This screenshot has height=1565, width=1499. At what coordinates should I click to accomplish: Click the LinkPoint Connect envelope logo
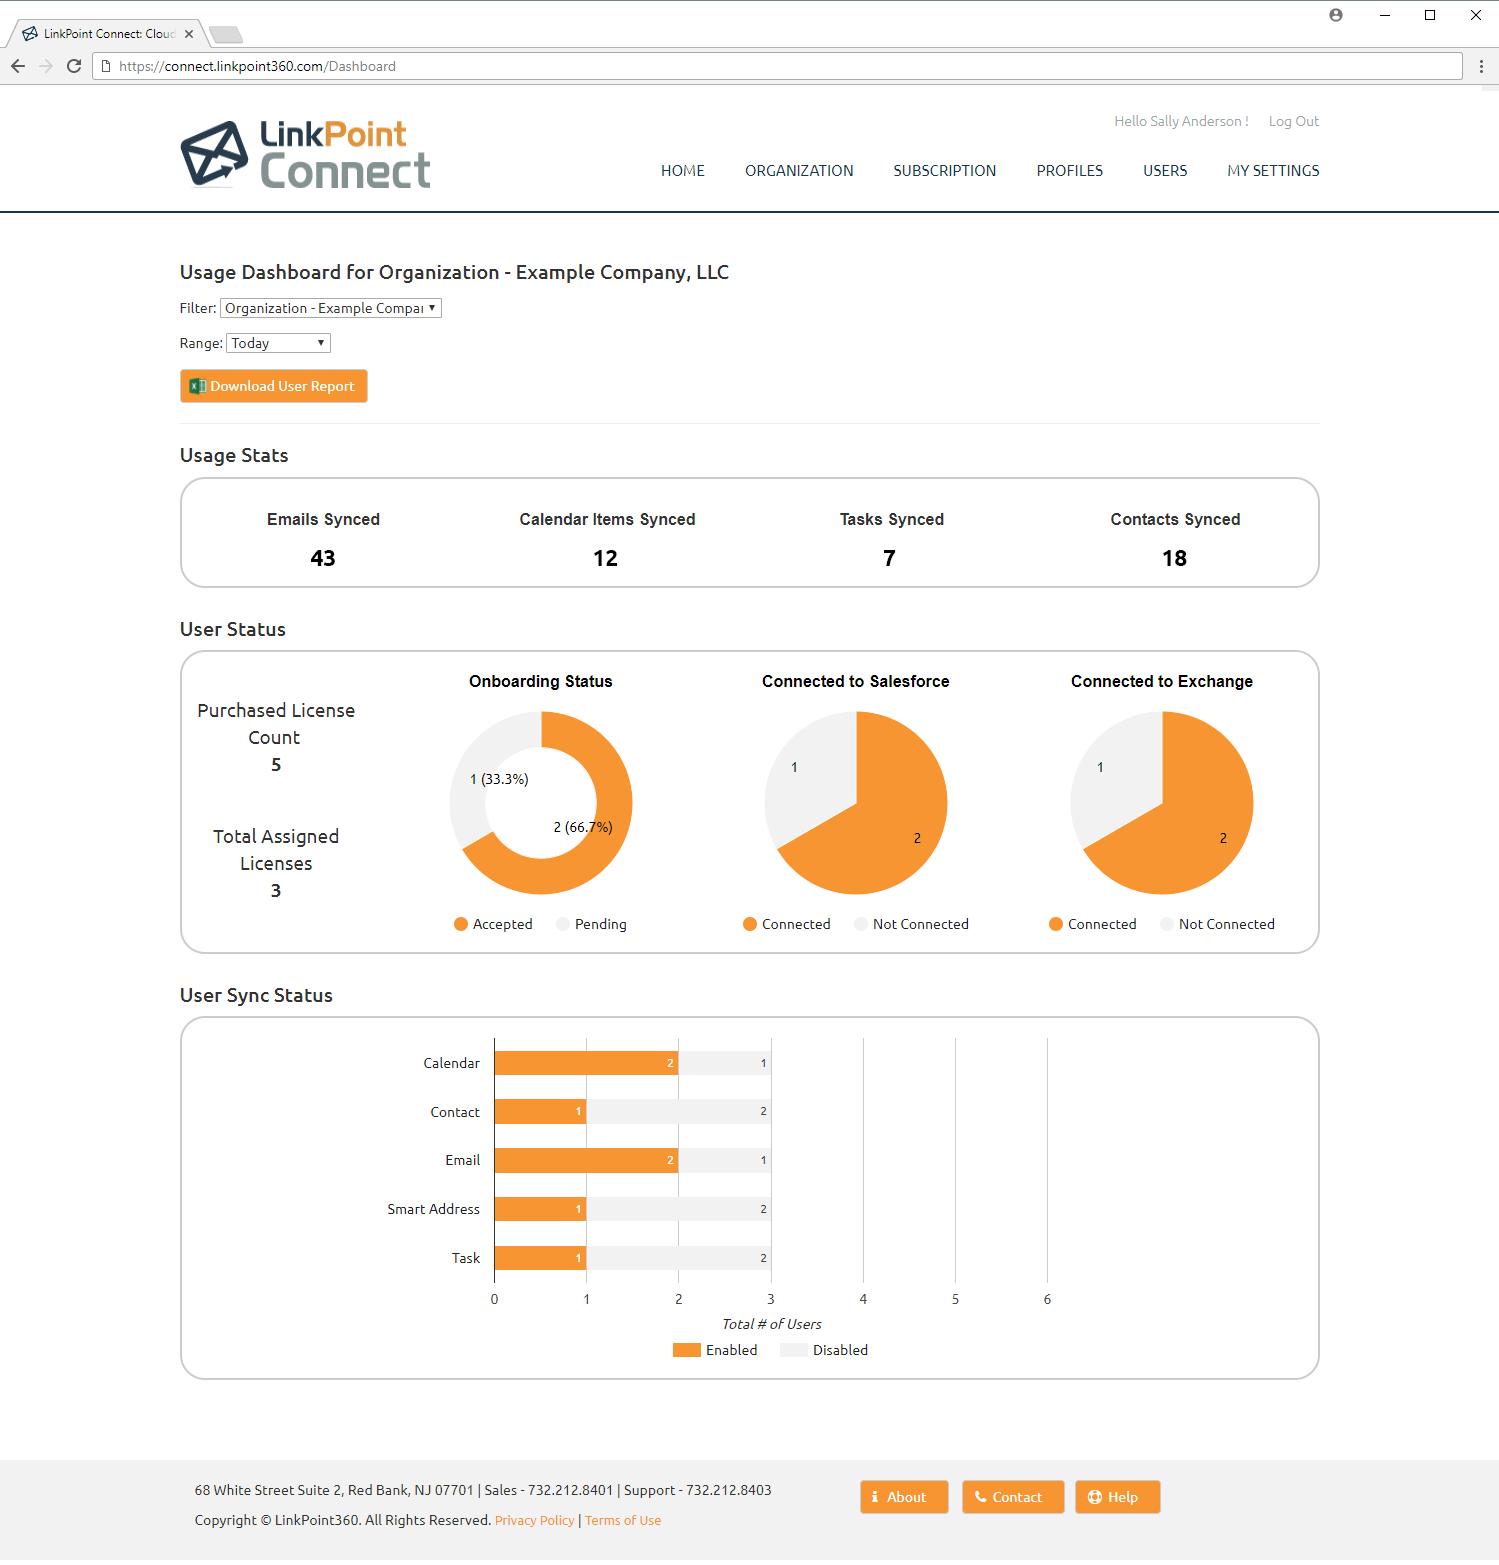[x=214, y=154]
